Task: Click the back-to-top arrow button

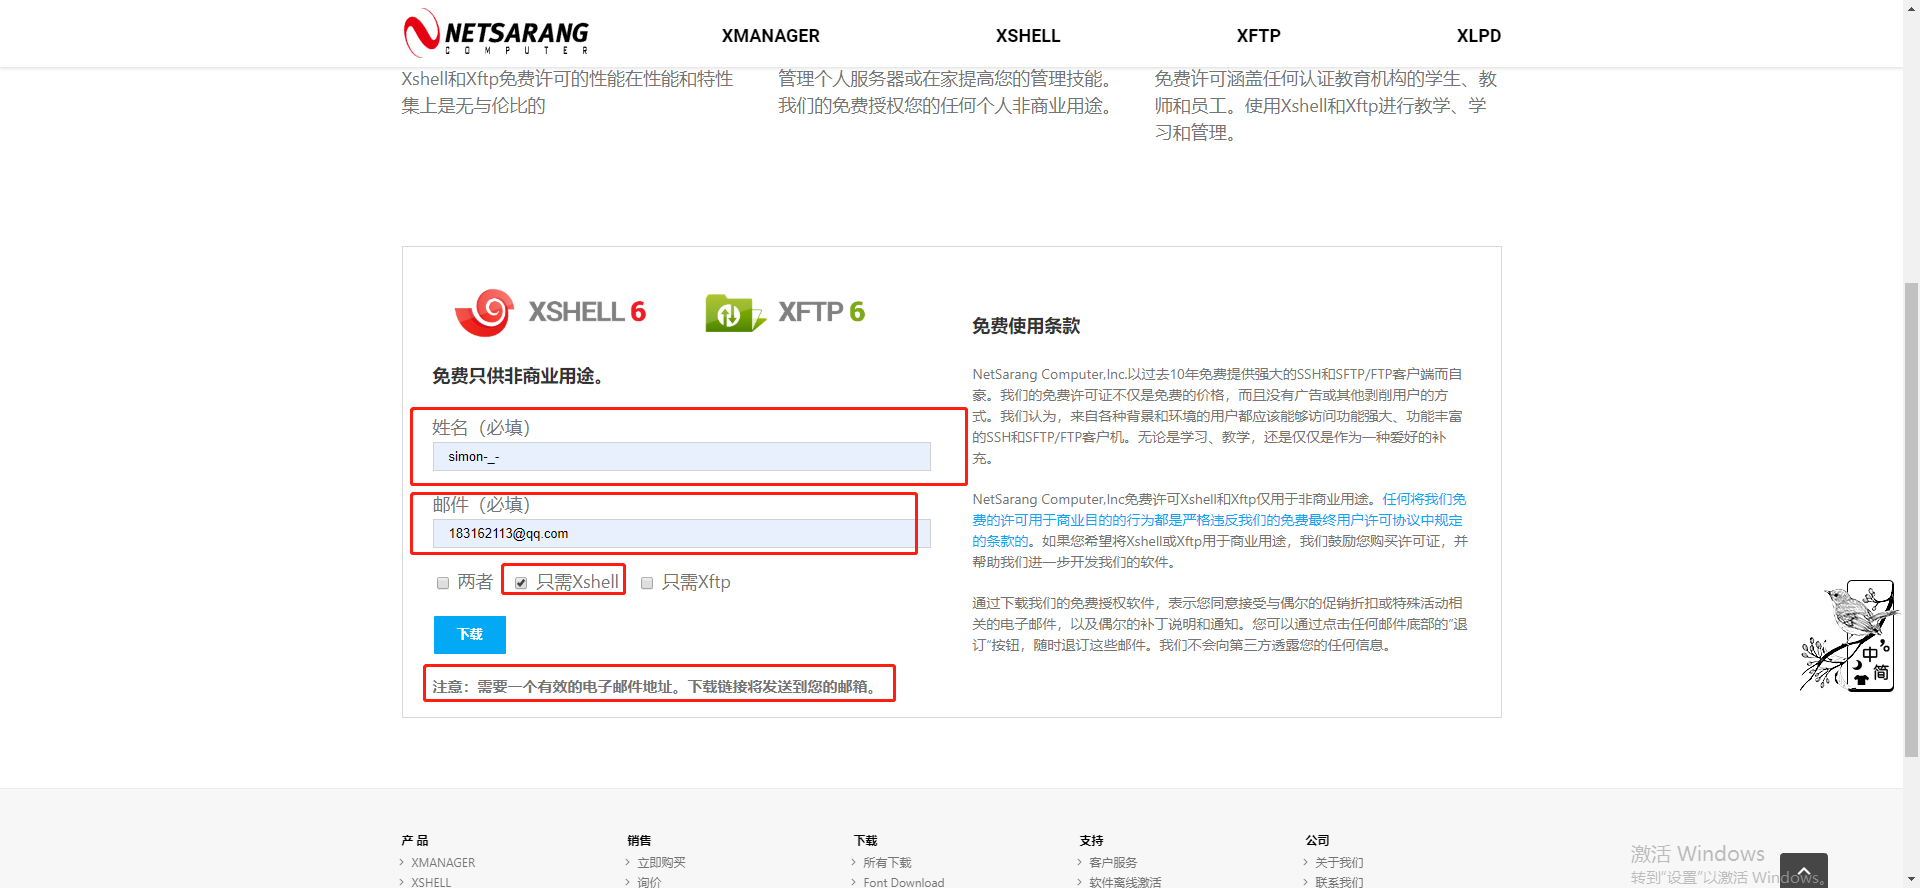Action: (1804, 871)
